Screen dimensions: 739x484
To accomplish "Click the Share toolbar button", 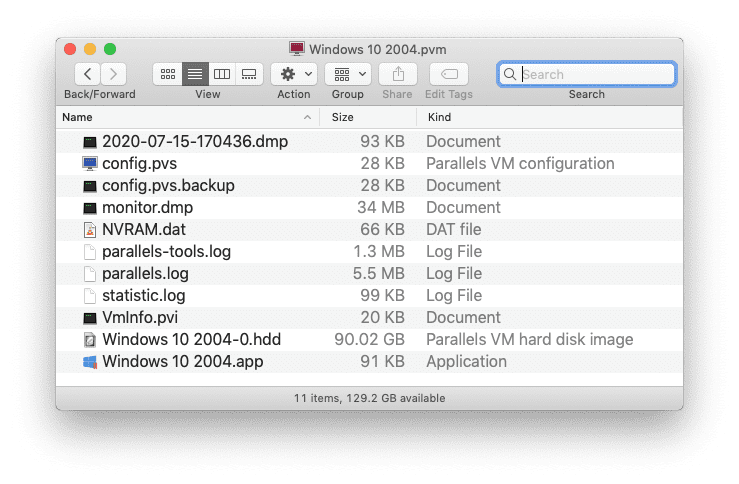I will 398,74.
